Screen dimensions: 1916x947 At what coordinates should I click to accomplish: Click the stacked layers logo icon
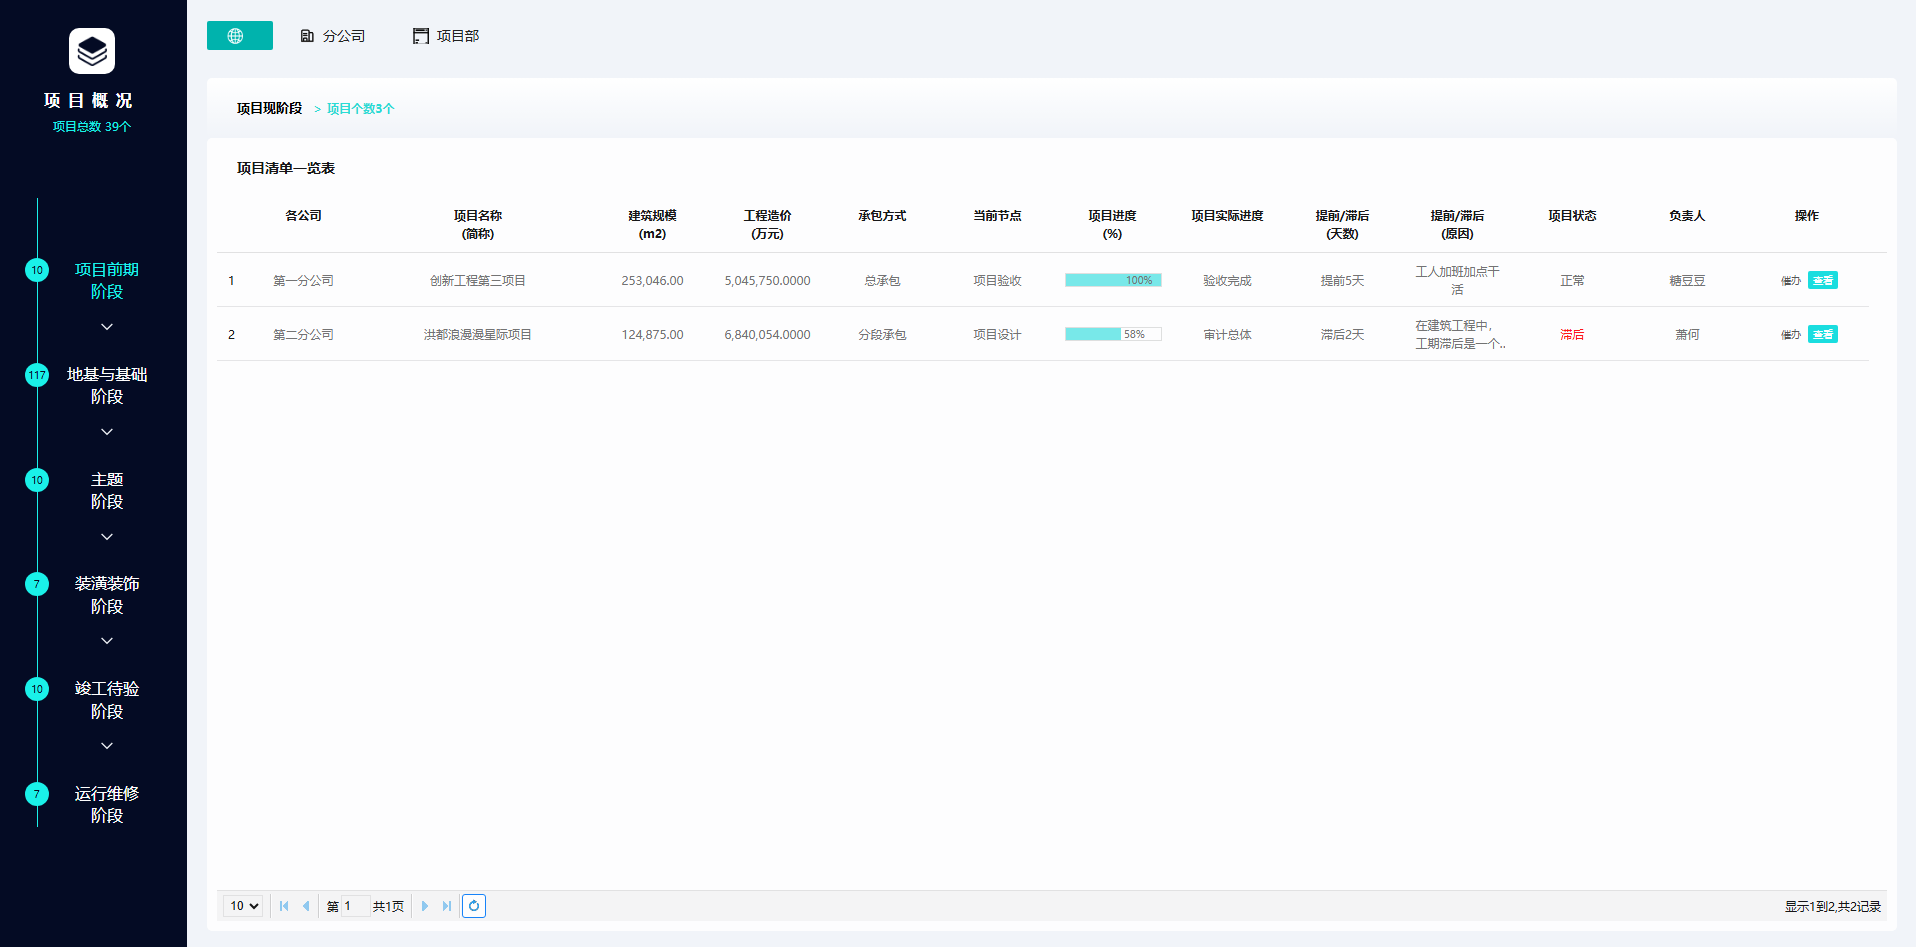pos(92,51)
